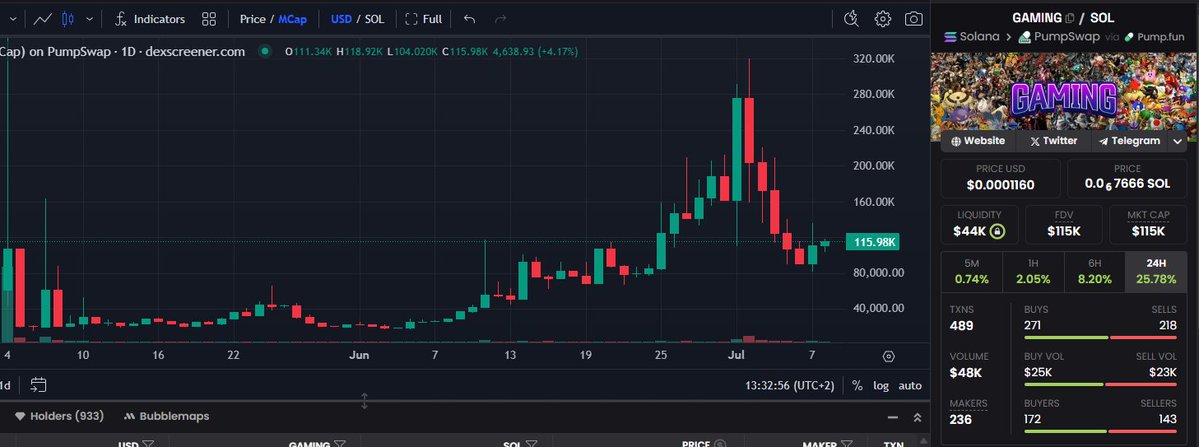Viewport: 1199px width, 447px height.
Task: Click the FDV $115K box
Action: click(x=1064, y=225)
